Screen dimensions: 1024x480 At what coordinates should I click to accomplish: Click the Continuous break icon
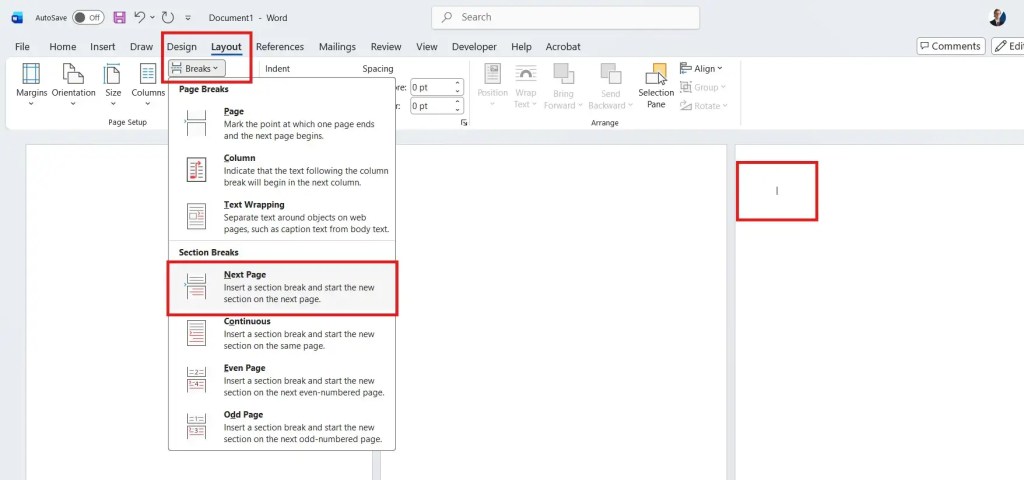(196, 333)
